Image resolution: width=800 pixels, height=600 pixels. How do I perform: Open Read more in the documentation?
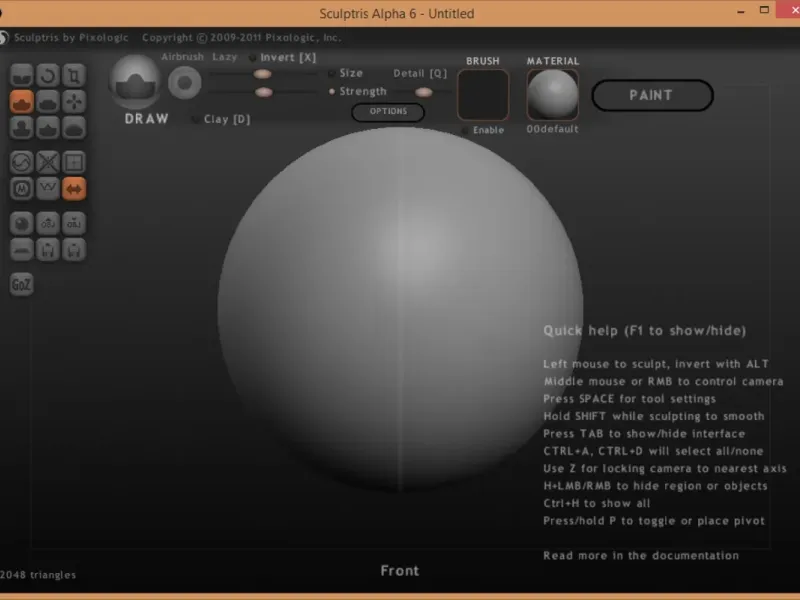tap(641, 556)
